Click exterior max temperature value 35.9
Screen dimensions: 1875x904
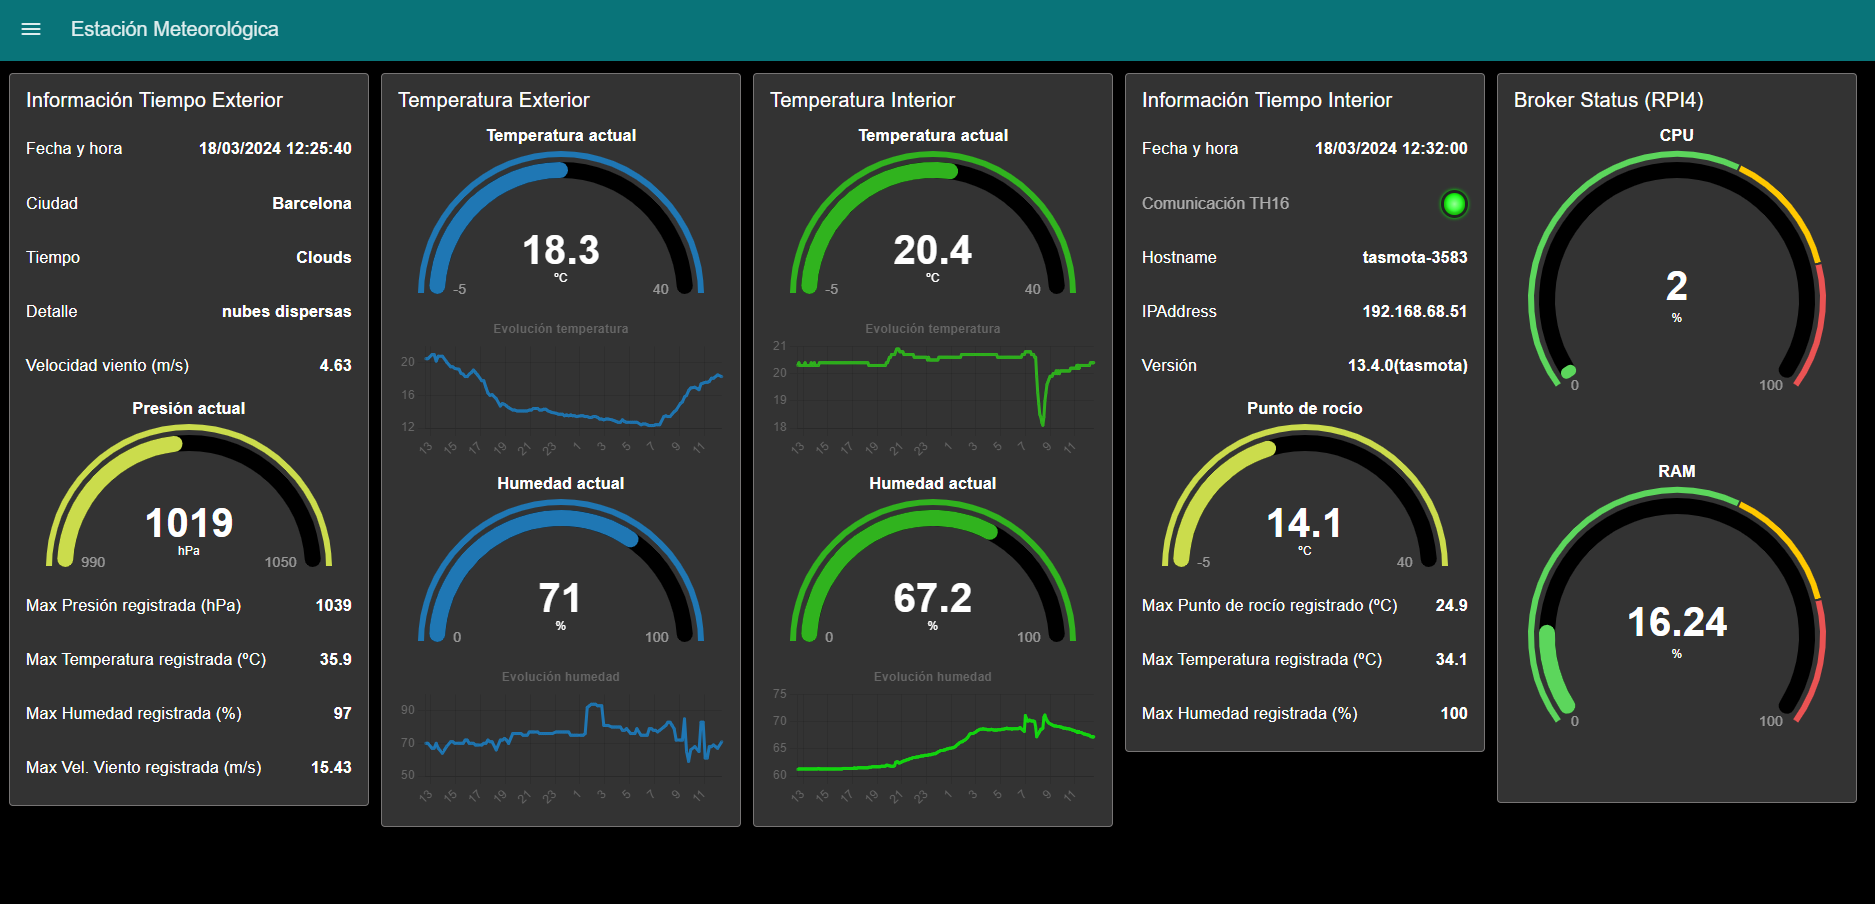336,659
